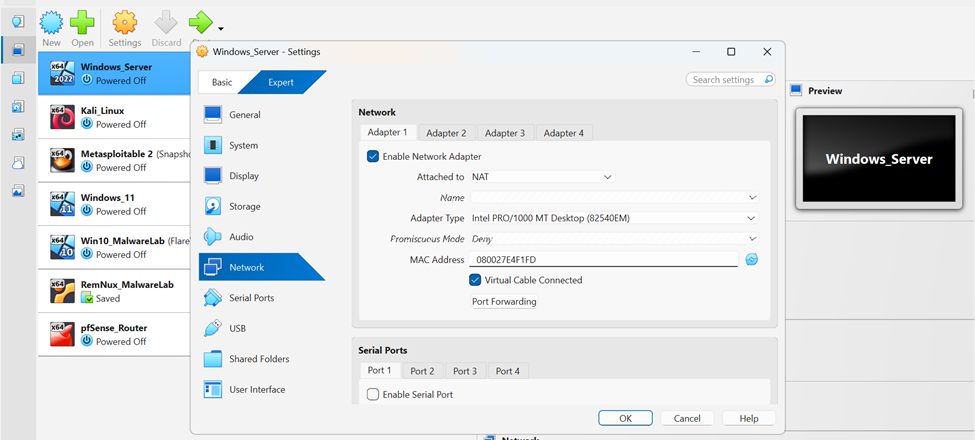Screen dimensions: 975x440
Task: Click the third icon in left tool strip
Action: [x=18, y=78]
